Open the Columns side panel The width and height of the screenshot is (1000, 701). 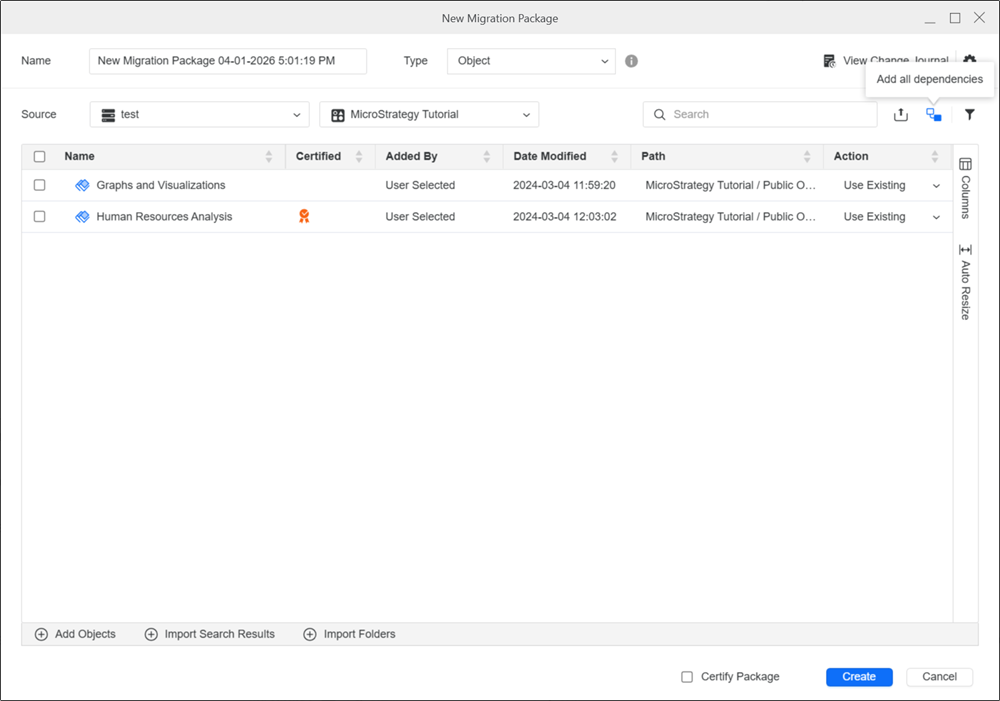pos(965,187)
